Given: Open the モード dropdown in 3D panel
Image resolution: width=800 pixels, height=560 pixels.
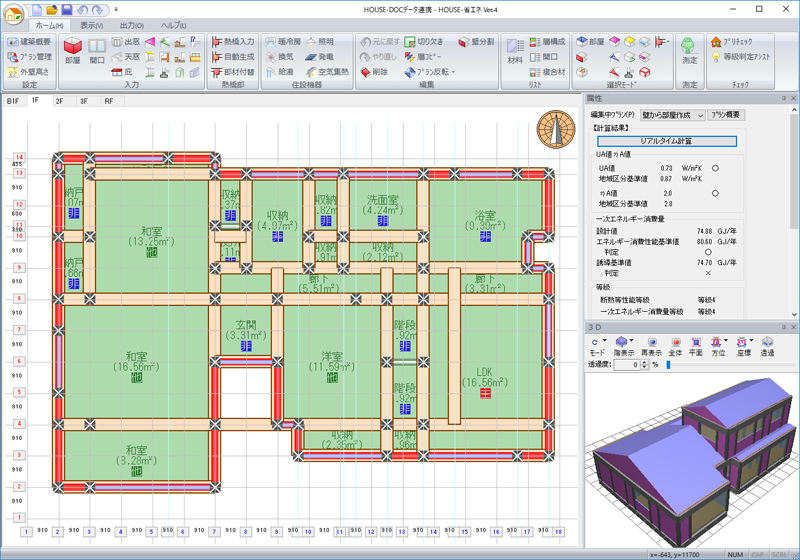Looking at the screenshot, I should pyautogui.click(x=604, y=341).
